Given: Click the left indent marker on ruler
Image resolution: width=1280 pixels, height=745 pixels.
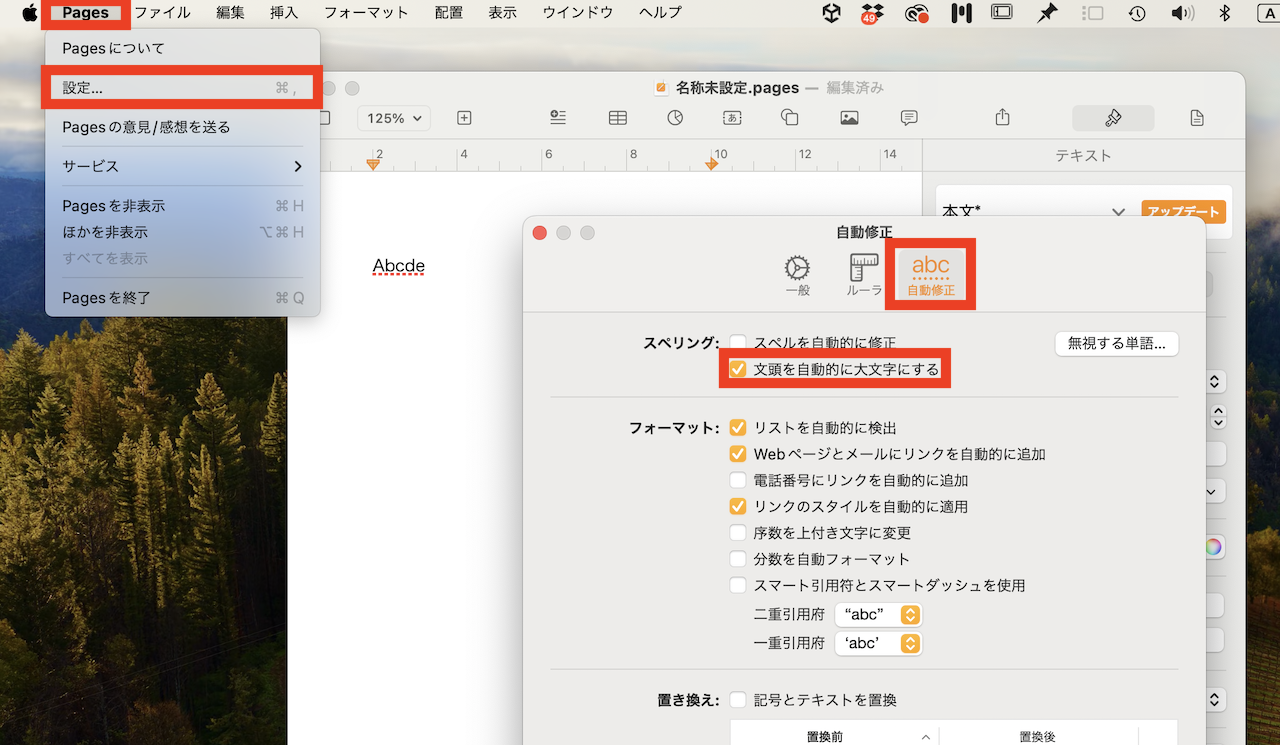Looking at the screenshot, I should click(373, 163).
